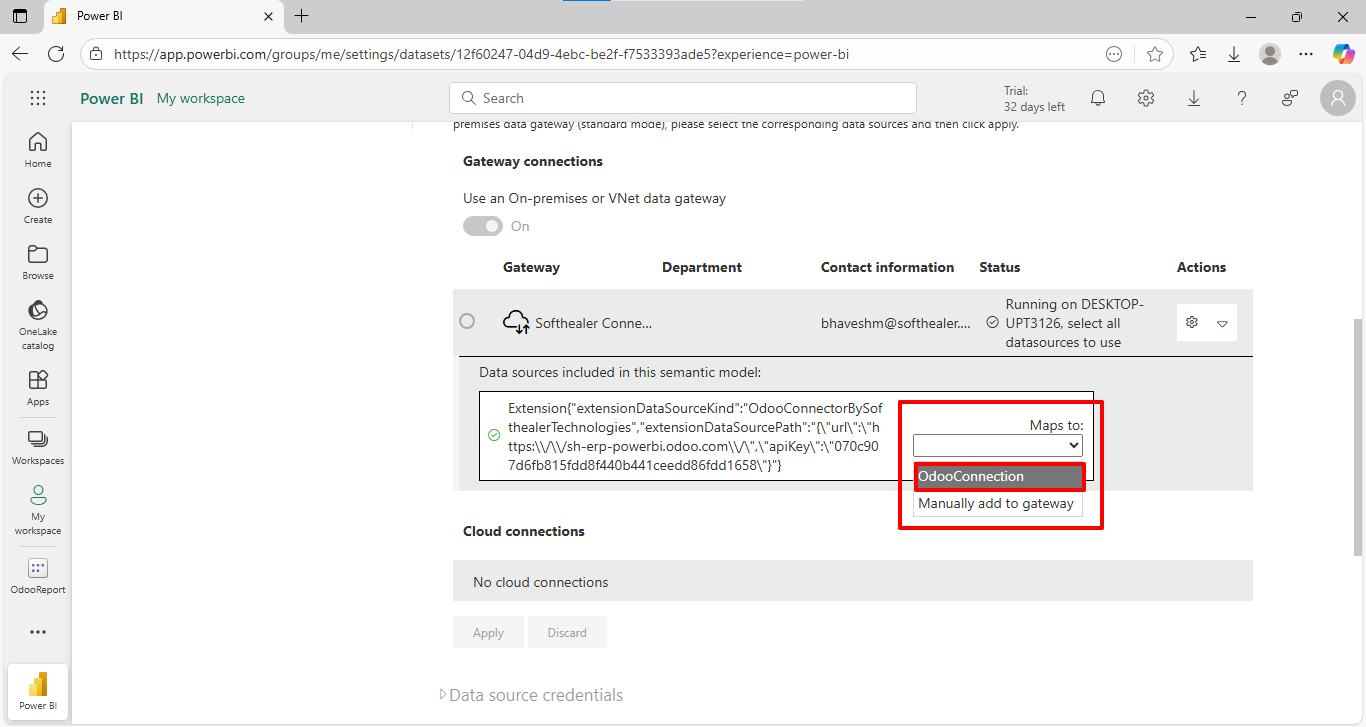Open browser settings and more ellipsis
Image resolution: width=1366 pixels, height=727 pixels.
click(1306, 54)
